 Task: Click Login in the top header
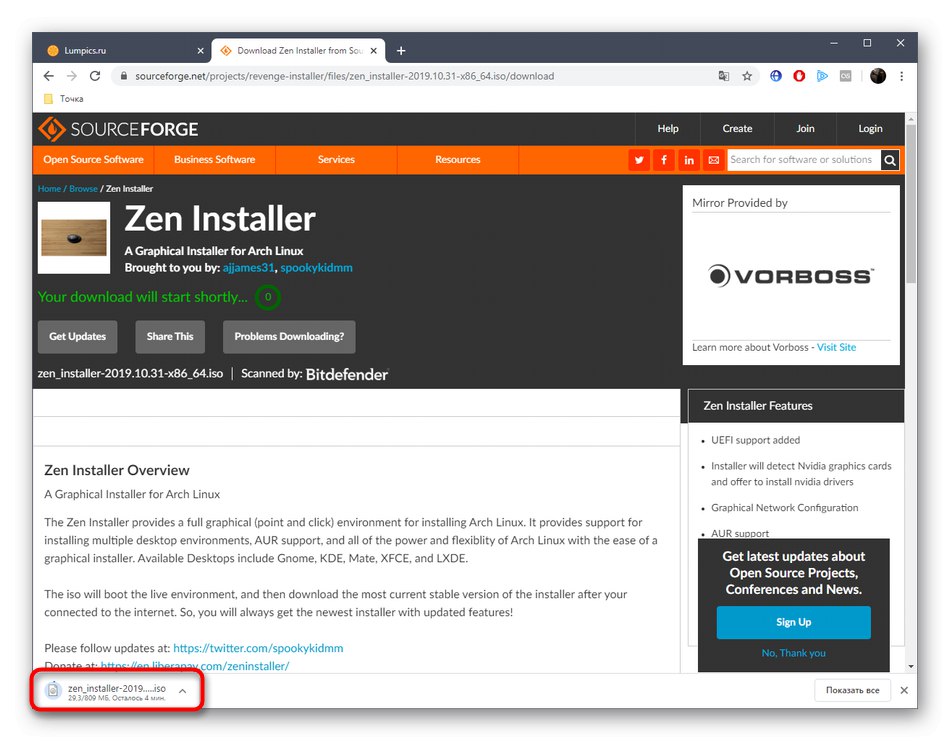pyautogui.click(x=870, y=128)
